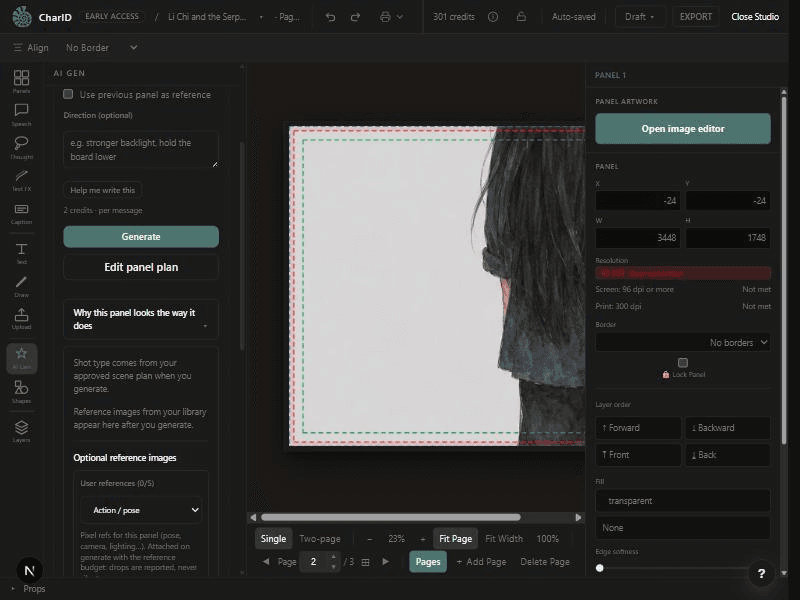This screenshot has height=600, width=800.
Task: Open credits info icon
Action: (493, 17)
